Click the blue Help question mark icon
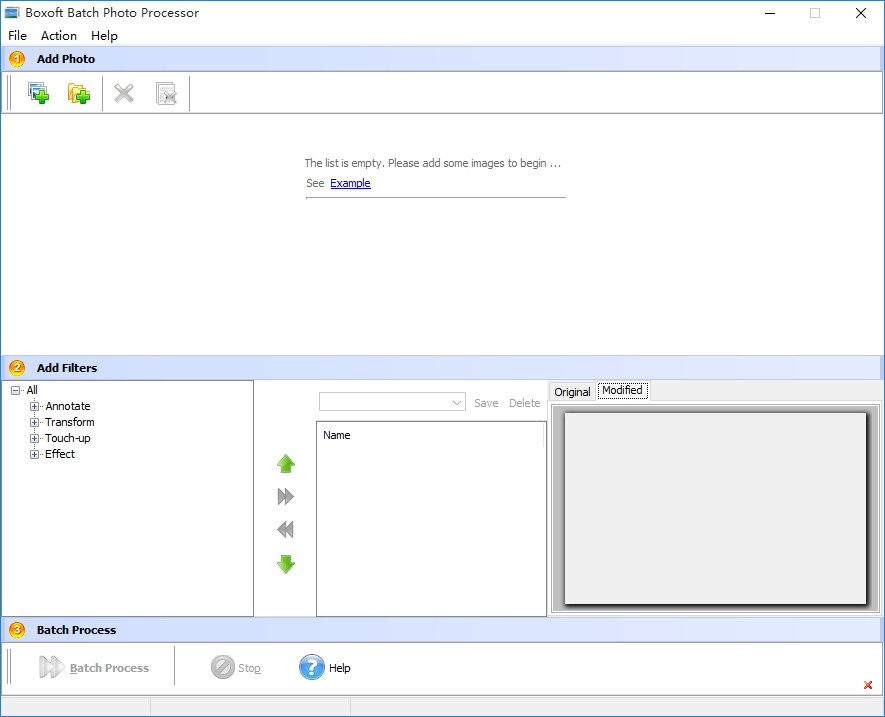The image size is (885, 717). (312, 667)
